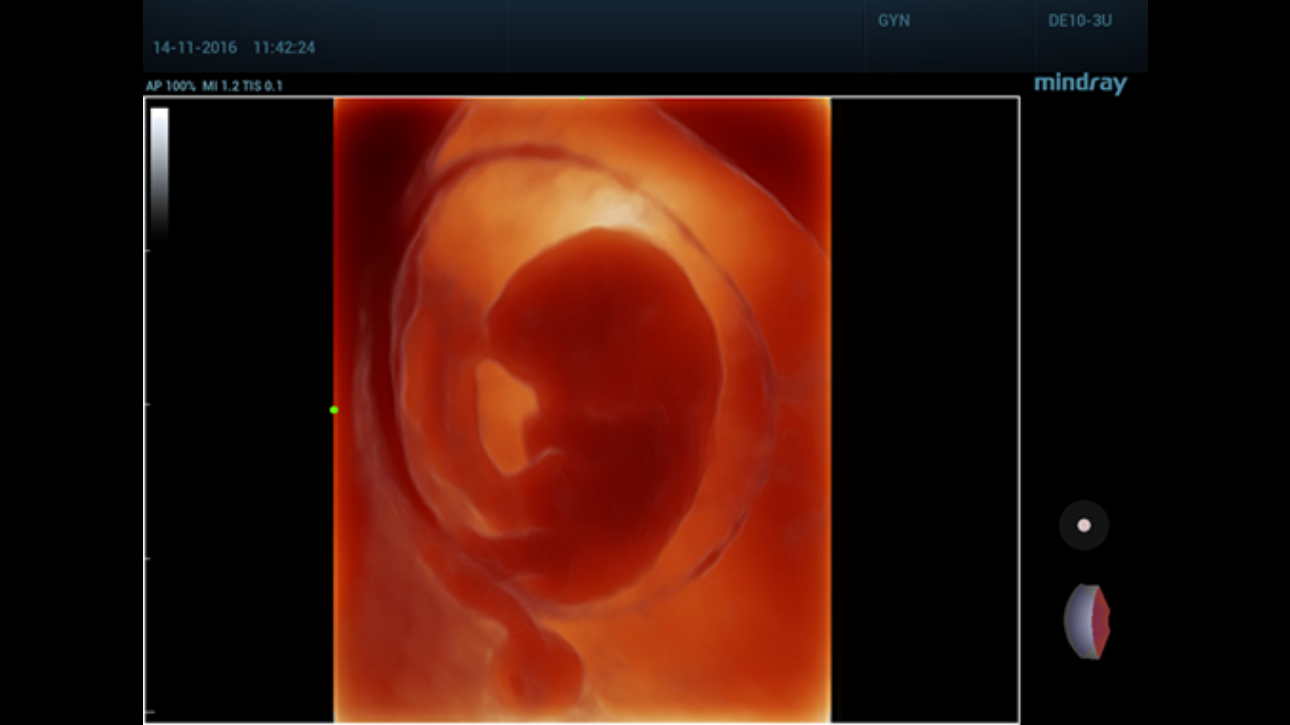Click the circular light source position icon

[1084, 525]
